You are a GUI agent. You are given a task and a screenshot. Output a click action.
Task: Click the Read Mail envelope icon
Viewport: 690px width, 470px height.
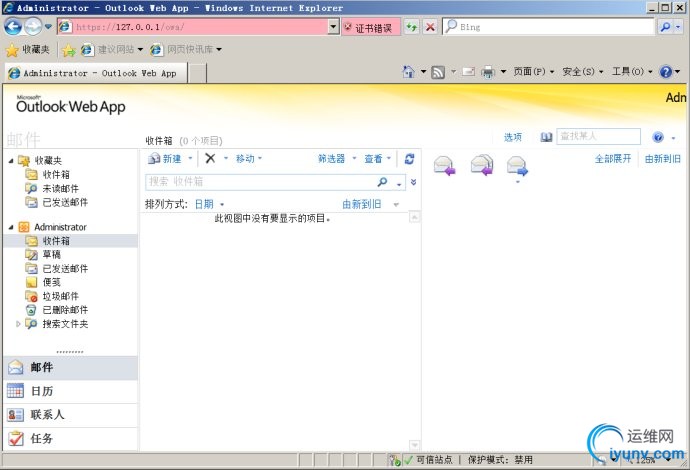(x=468, y=72)
